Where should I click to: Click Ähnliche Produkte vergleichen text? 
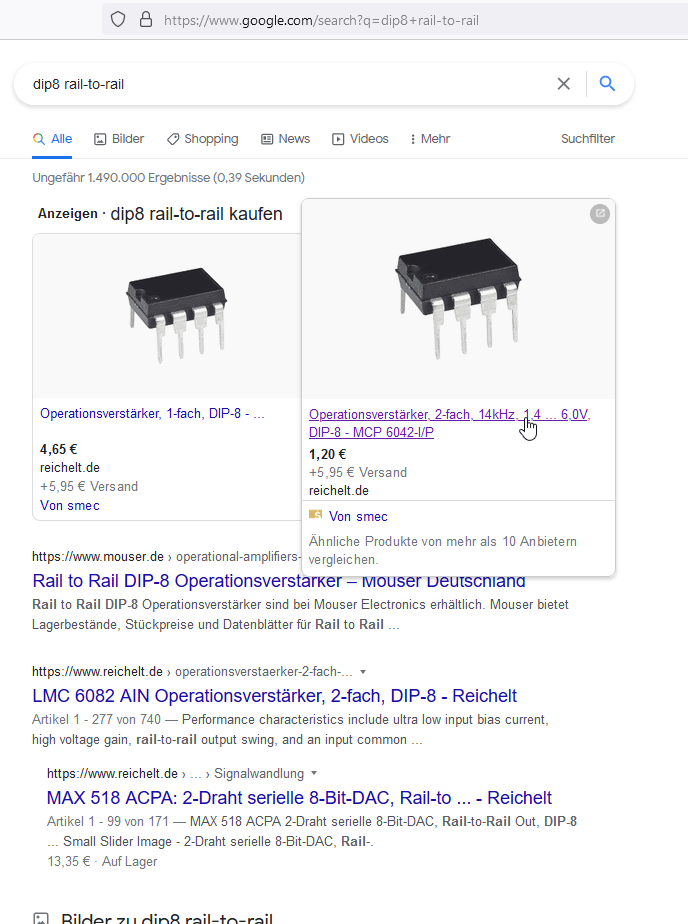click(x=443, y=550)
